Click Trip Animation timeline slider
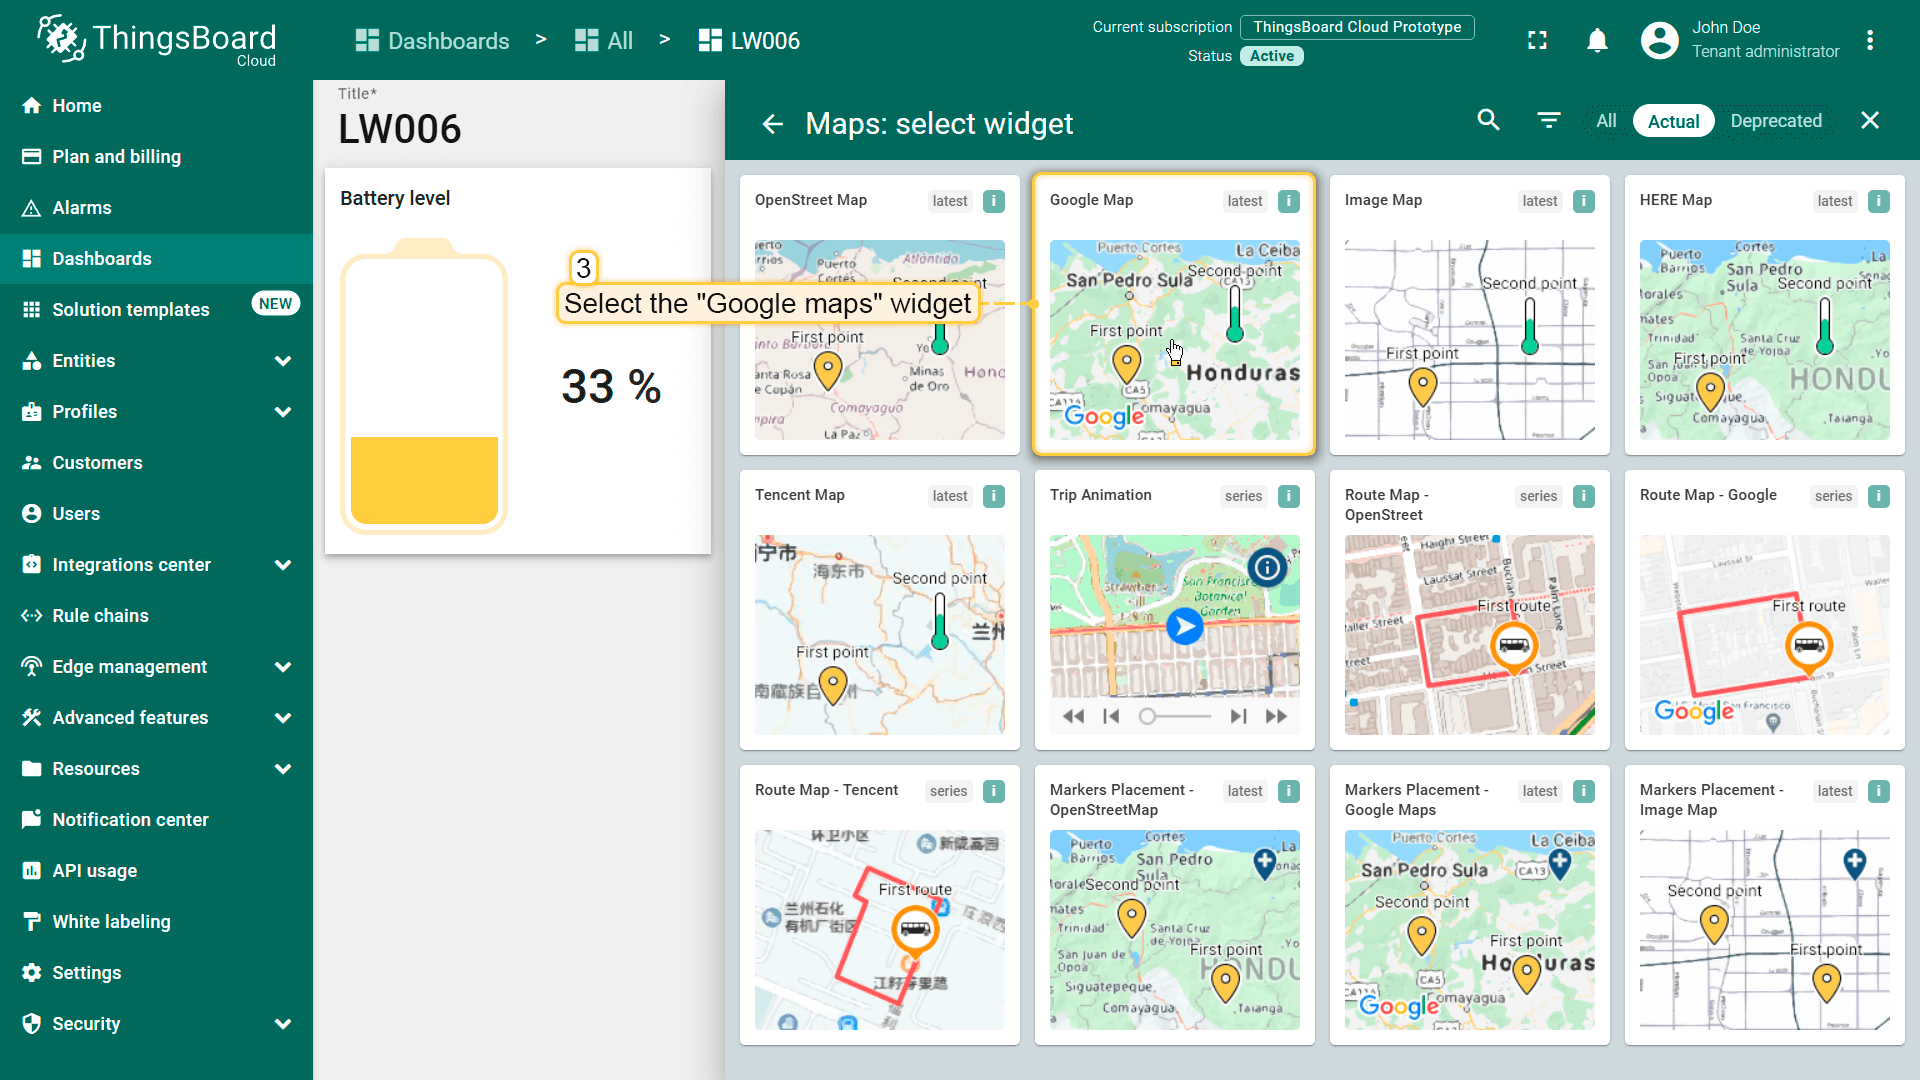The width and height of the screenshot is (1920, 1080). pyautogui.click(x=1175, y=716)
